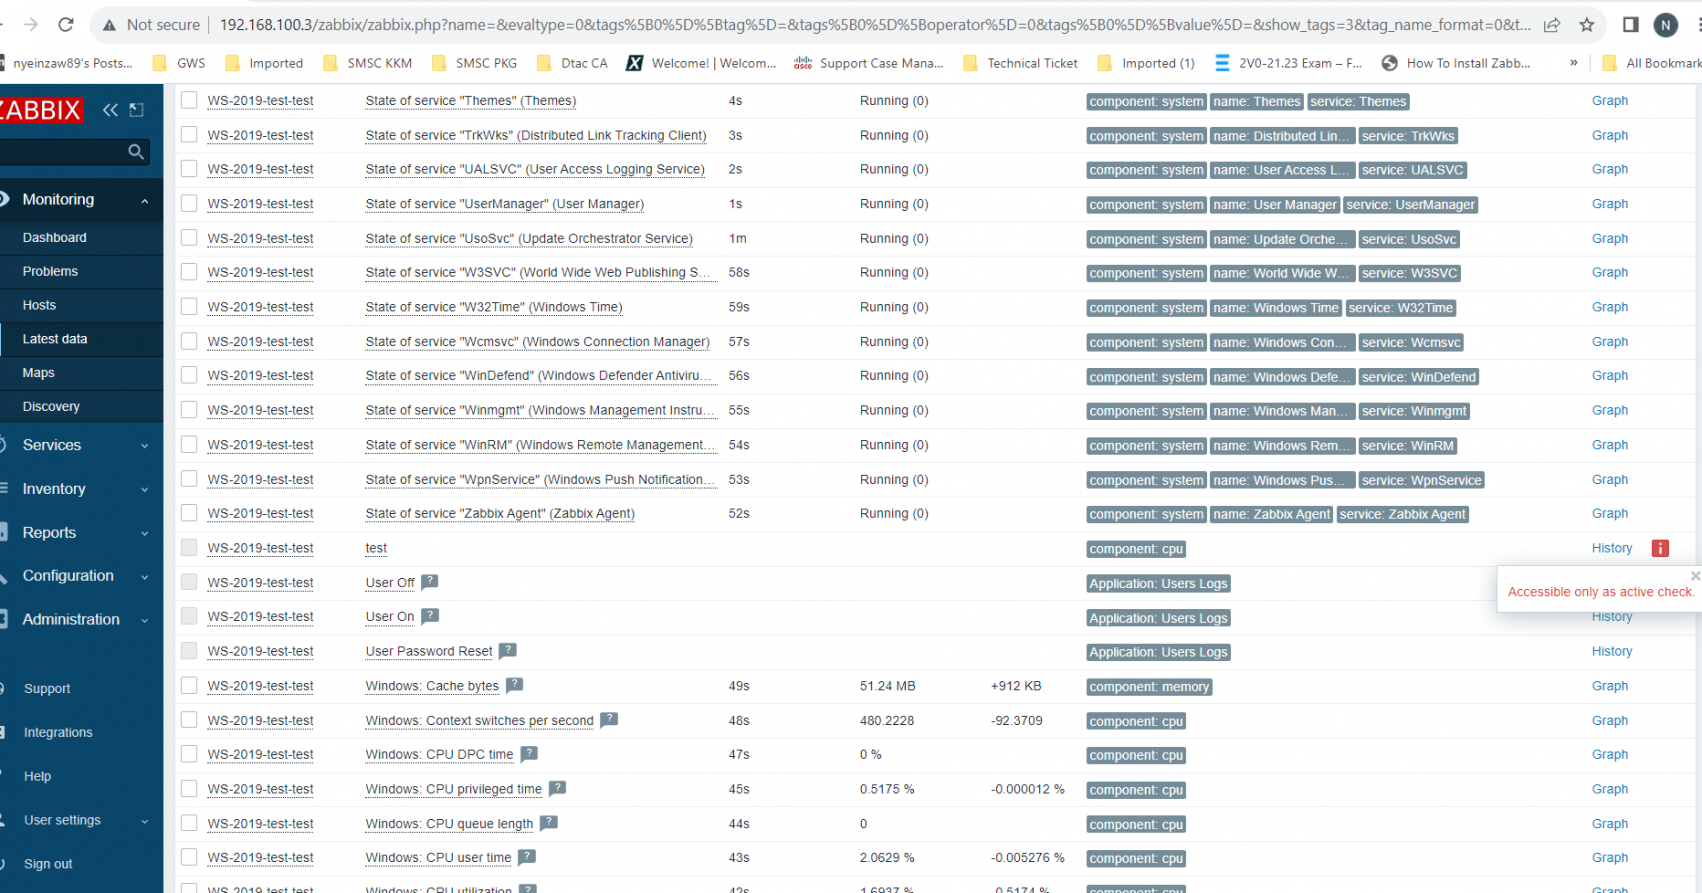Open help icon next to User Password Reset
Image resolution: width=1702 pixels, height=893 pixels.
pyautogui.click(x=508, y=651)
